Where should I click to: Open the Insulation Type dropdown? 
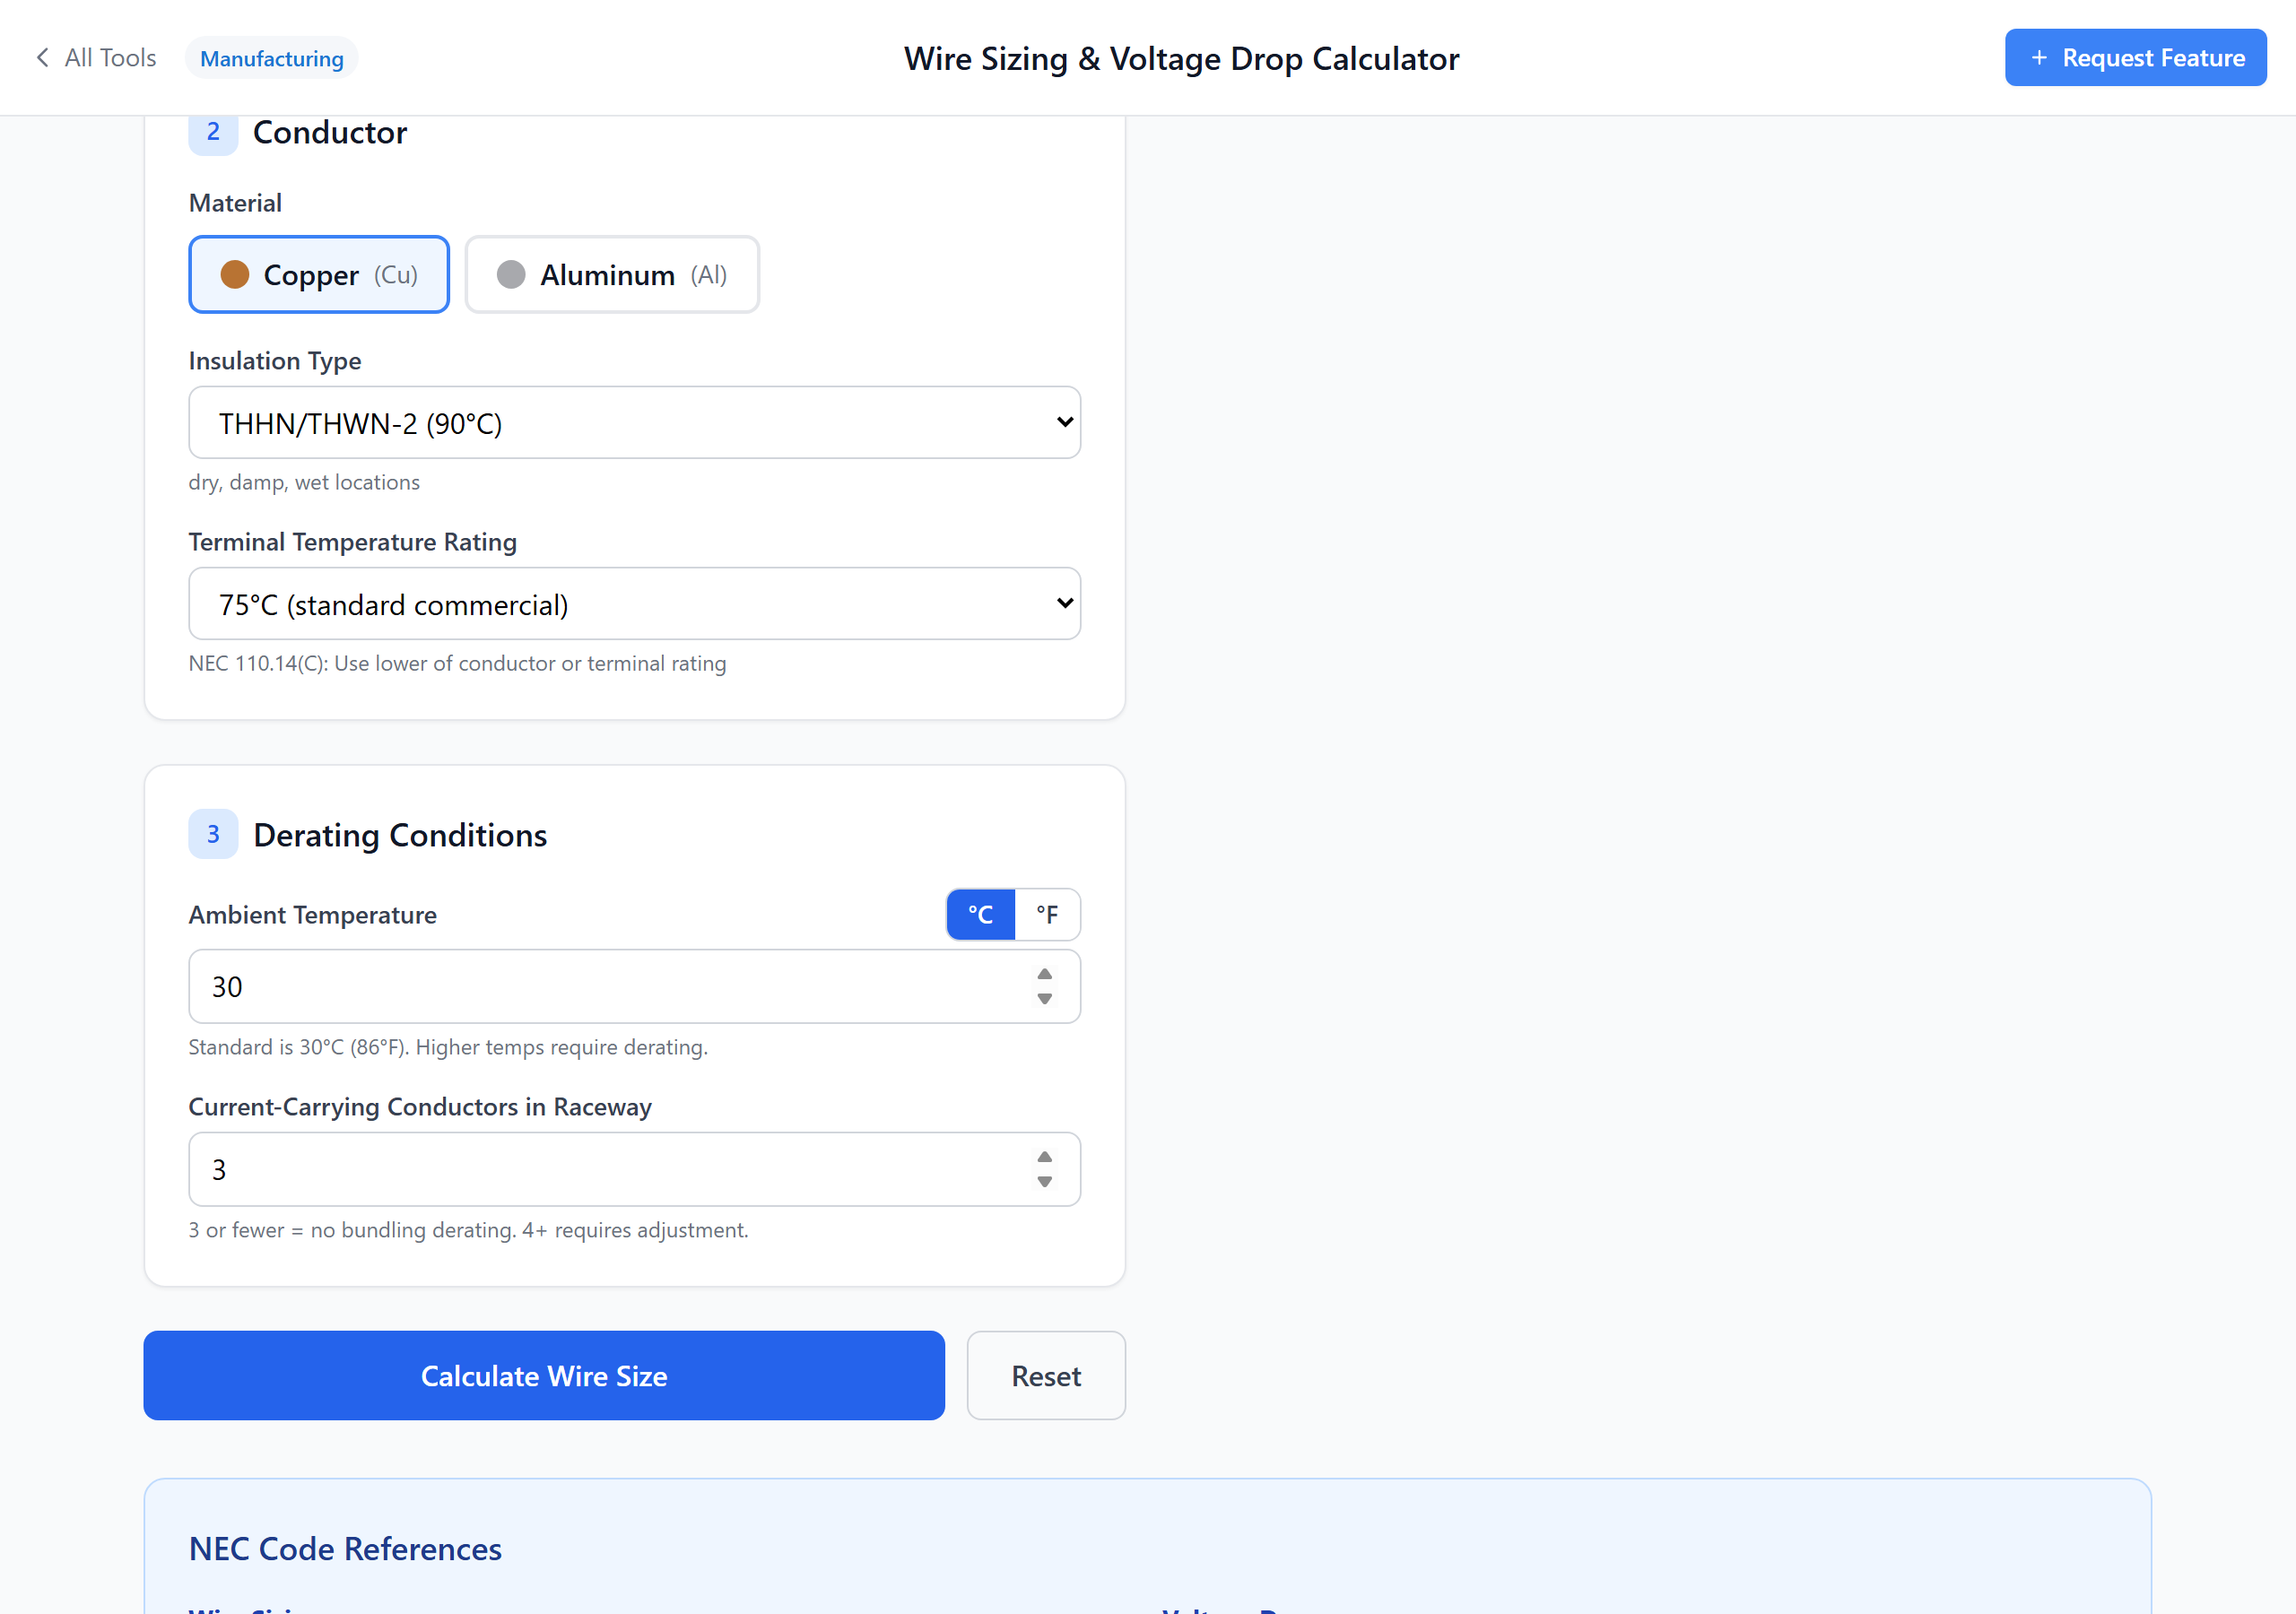(x=634, y=423)
